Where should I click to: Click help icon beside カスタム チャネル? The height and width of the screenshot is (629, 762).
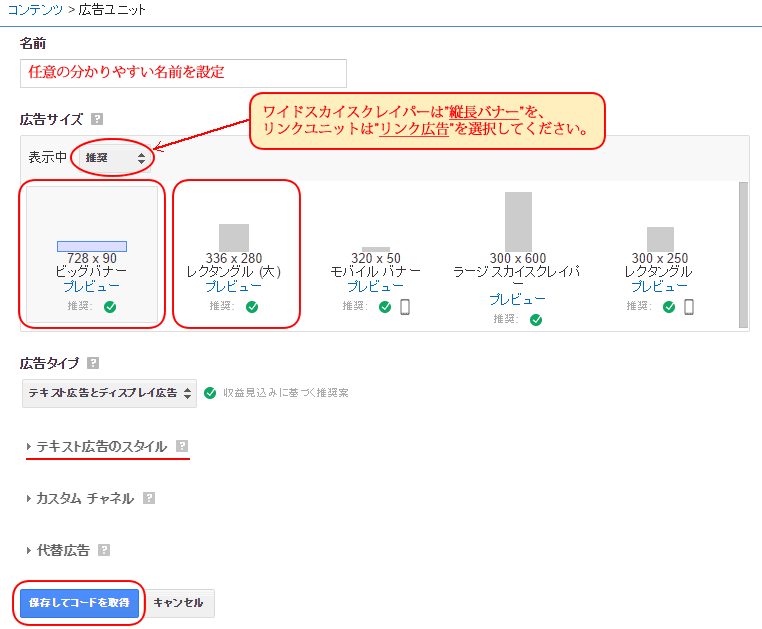149,498
